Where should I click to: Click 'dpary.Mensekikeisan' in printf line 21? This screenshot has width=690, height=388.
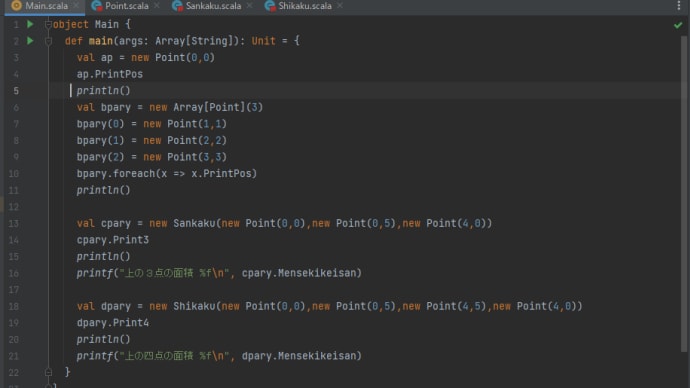tap(299, 356)
